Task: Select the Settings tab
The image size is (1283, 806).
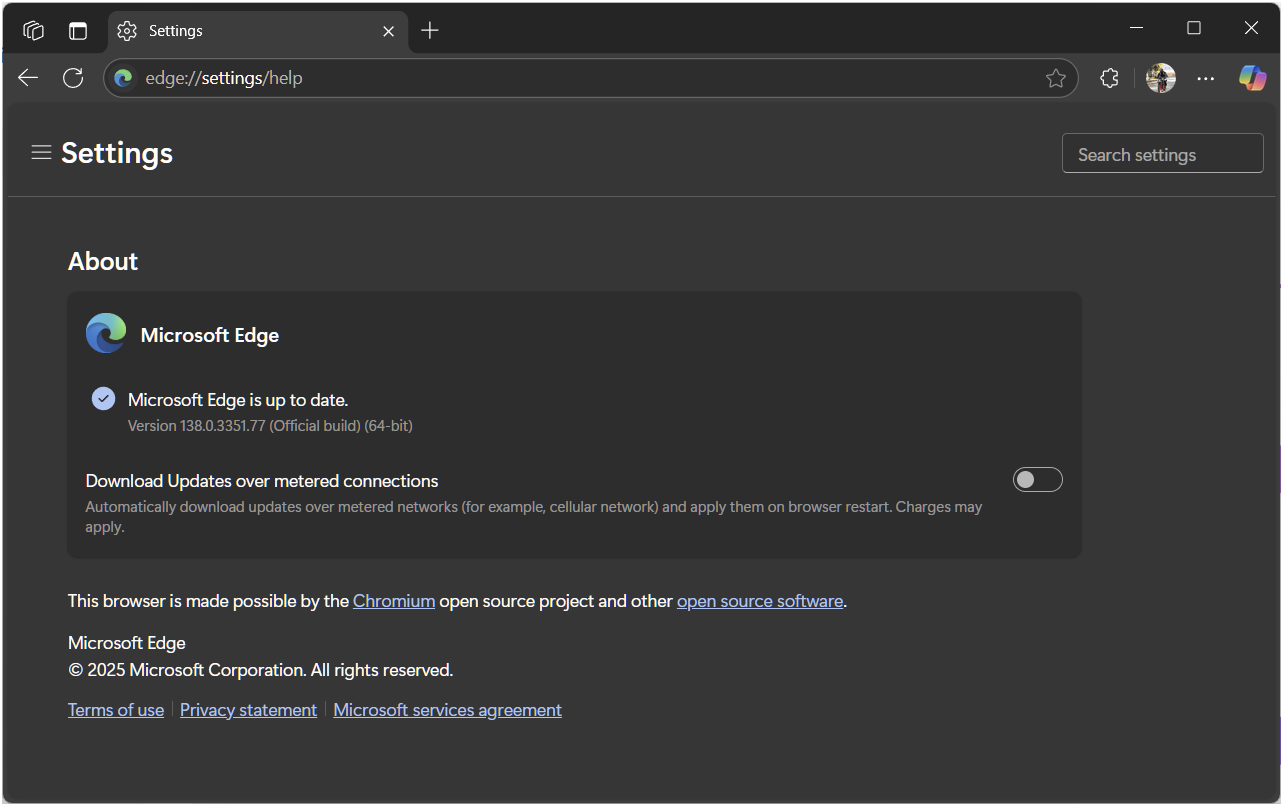Action: (x=257, y=31)
